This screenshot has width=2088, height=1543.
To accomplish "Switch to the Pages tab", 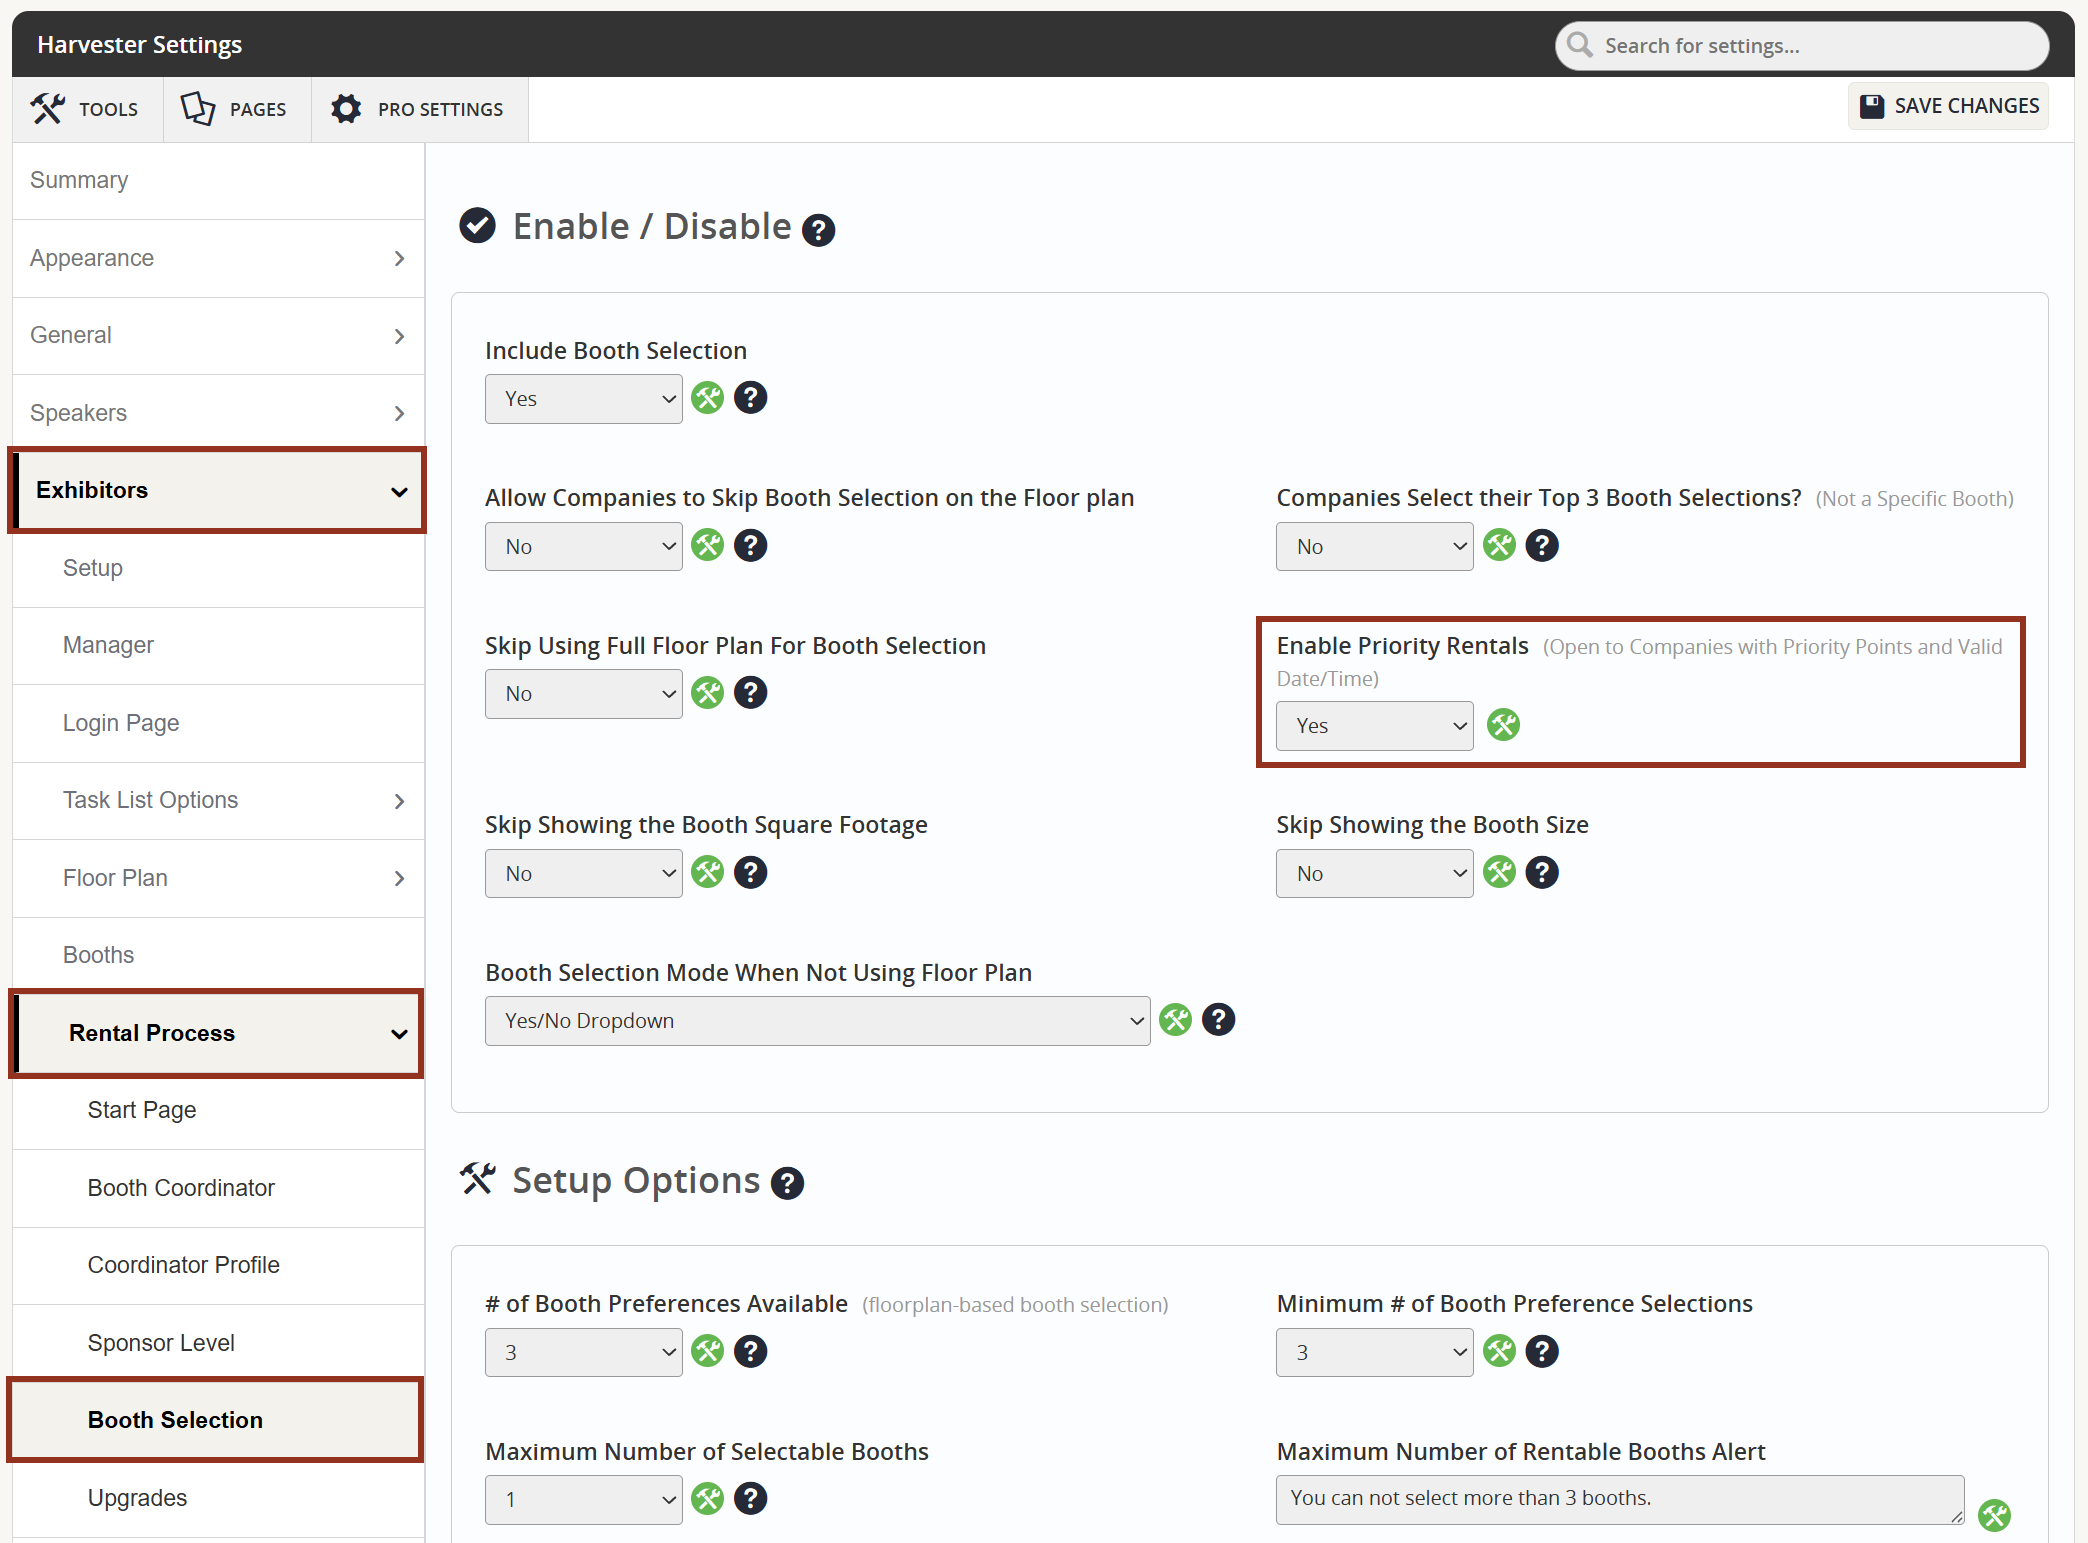I will tap(237, 109).
